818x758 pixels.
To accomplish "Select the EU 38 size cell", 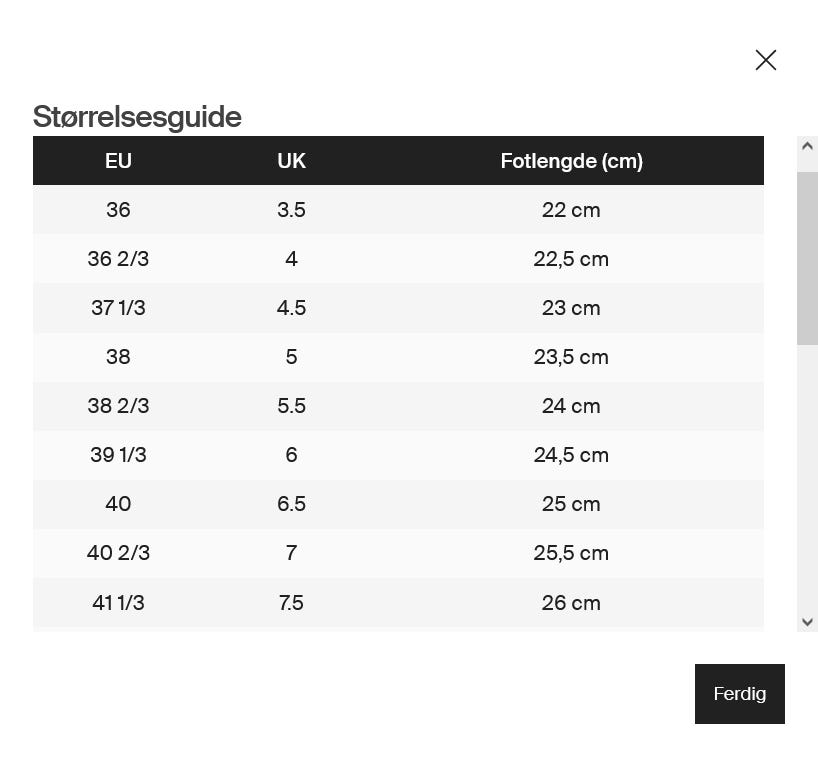I will (x=118, y=357).
